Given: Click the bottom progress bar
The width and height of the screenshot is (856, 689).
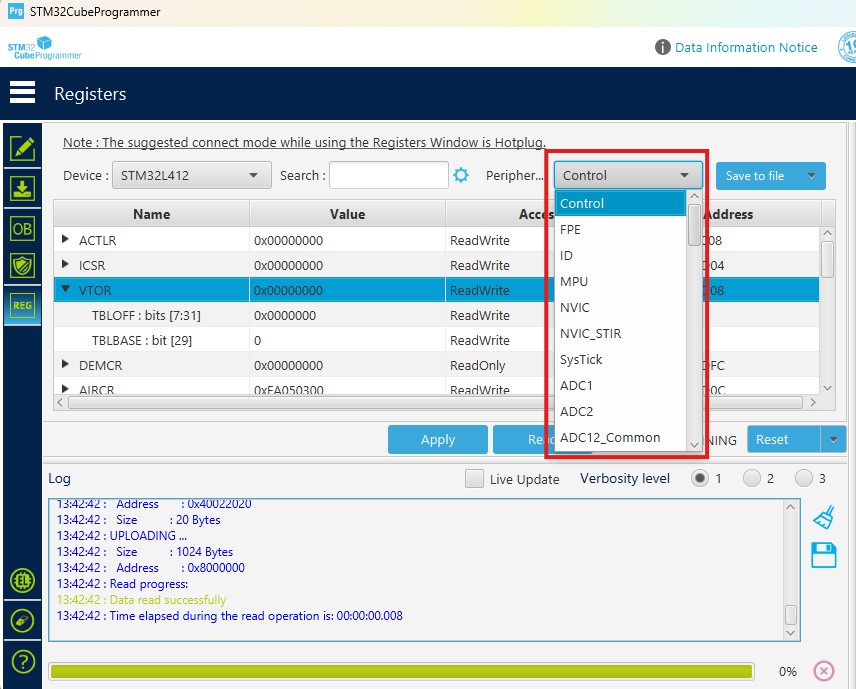Looking at the screenshot, I should [401, 672].
